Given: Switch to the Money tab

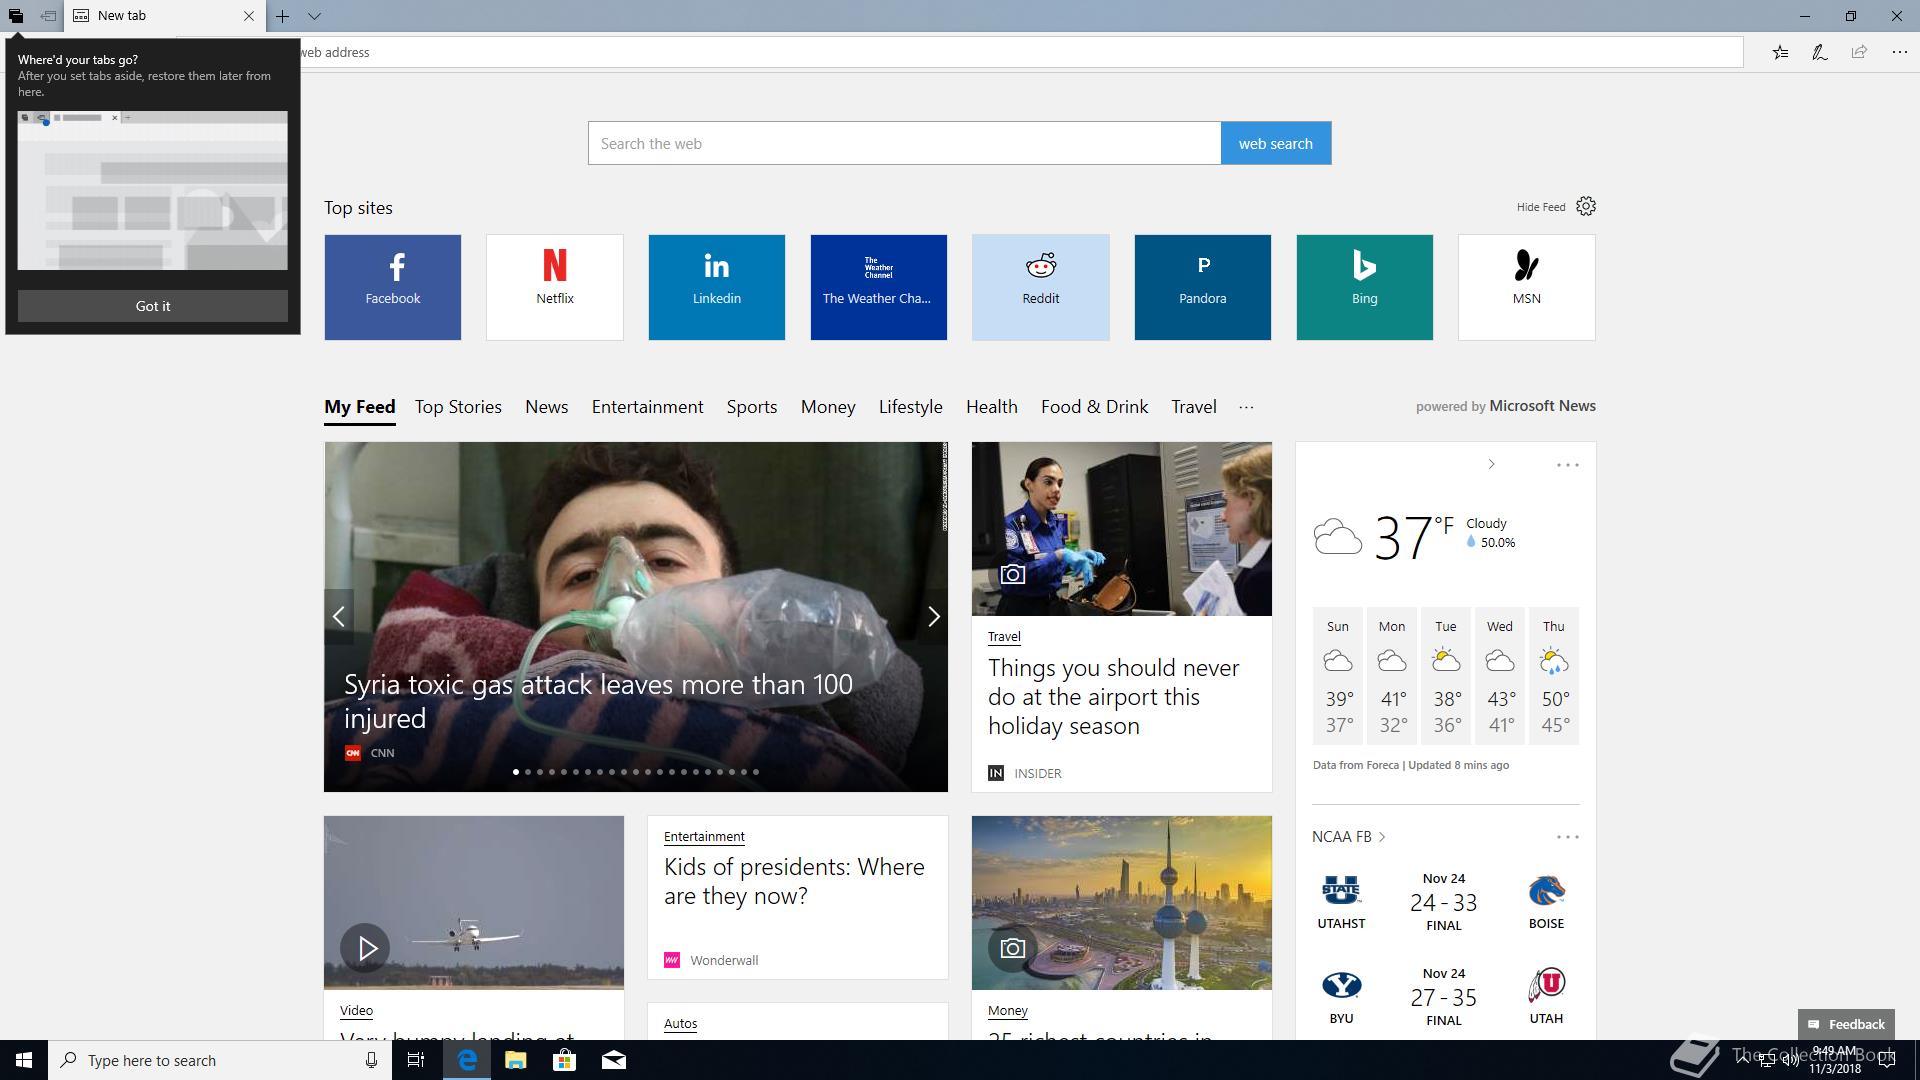Looking at the screenshot, I should 828,407.
